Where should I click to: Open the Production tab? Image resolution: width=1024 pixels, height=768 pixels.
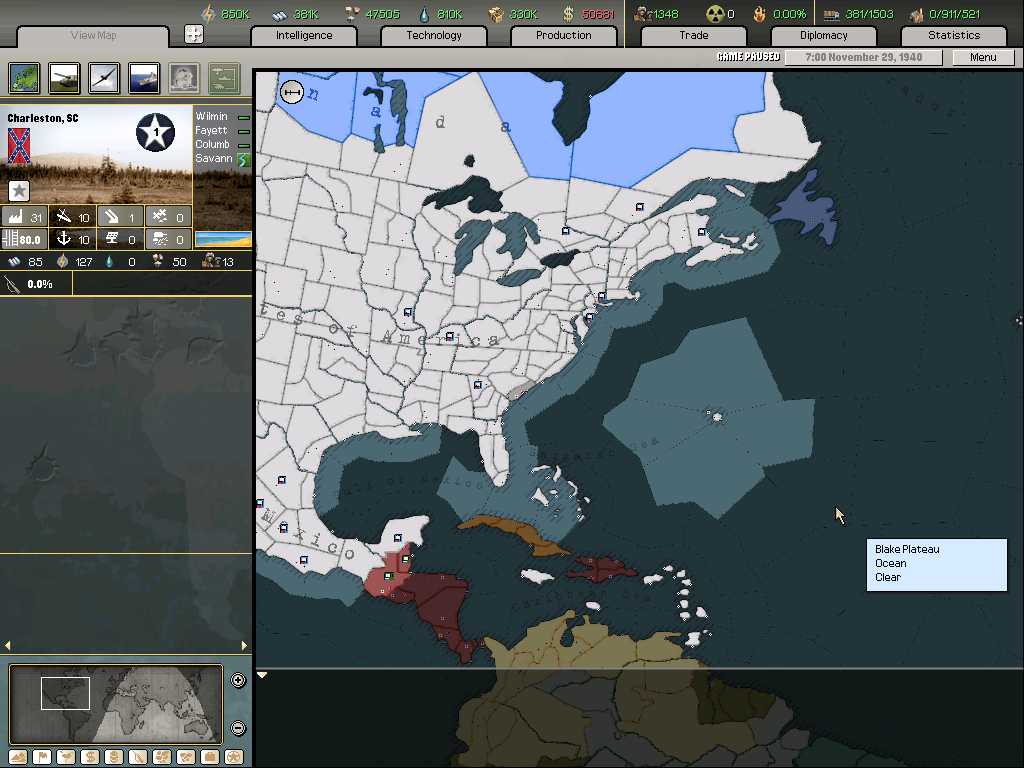pos(564,36)
